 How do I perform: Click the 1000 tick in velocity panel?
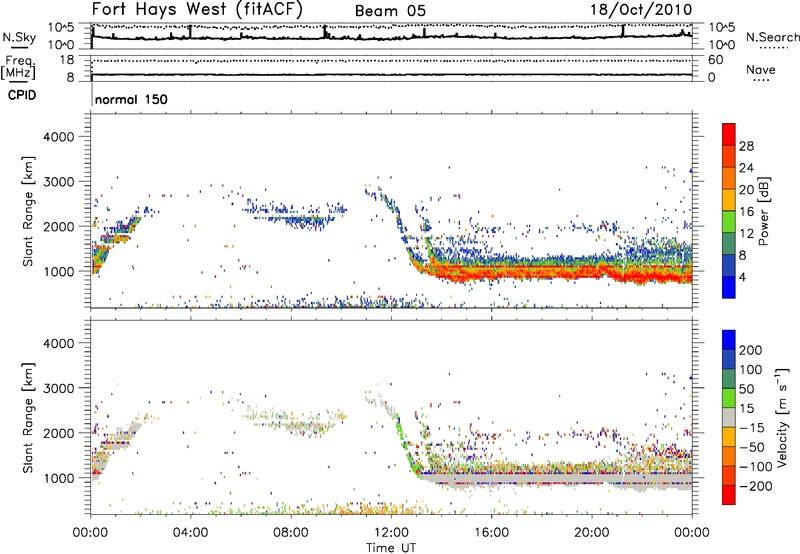click(x=59, y=478)
